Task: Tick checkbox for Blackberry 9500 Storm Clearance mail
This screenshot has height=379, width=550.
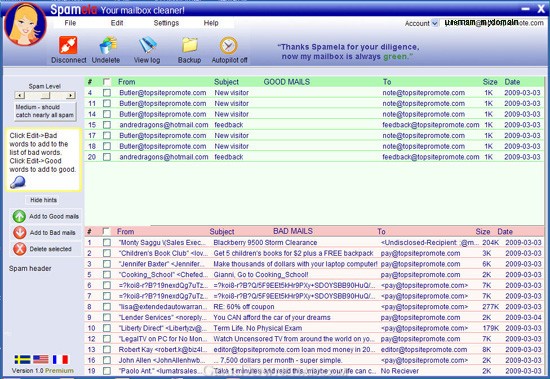Action: 107,242
